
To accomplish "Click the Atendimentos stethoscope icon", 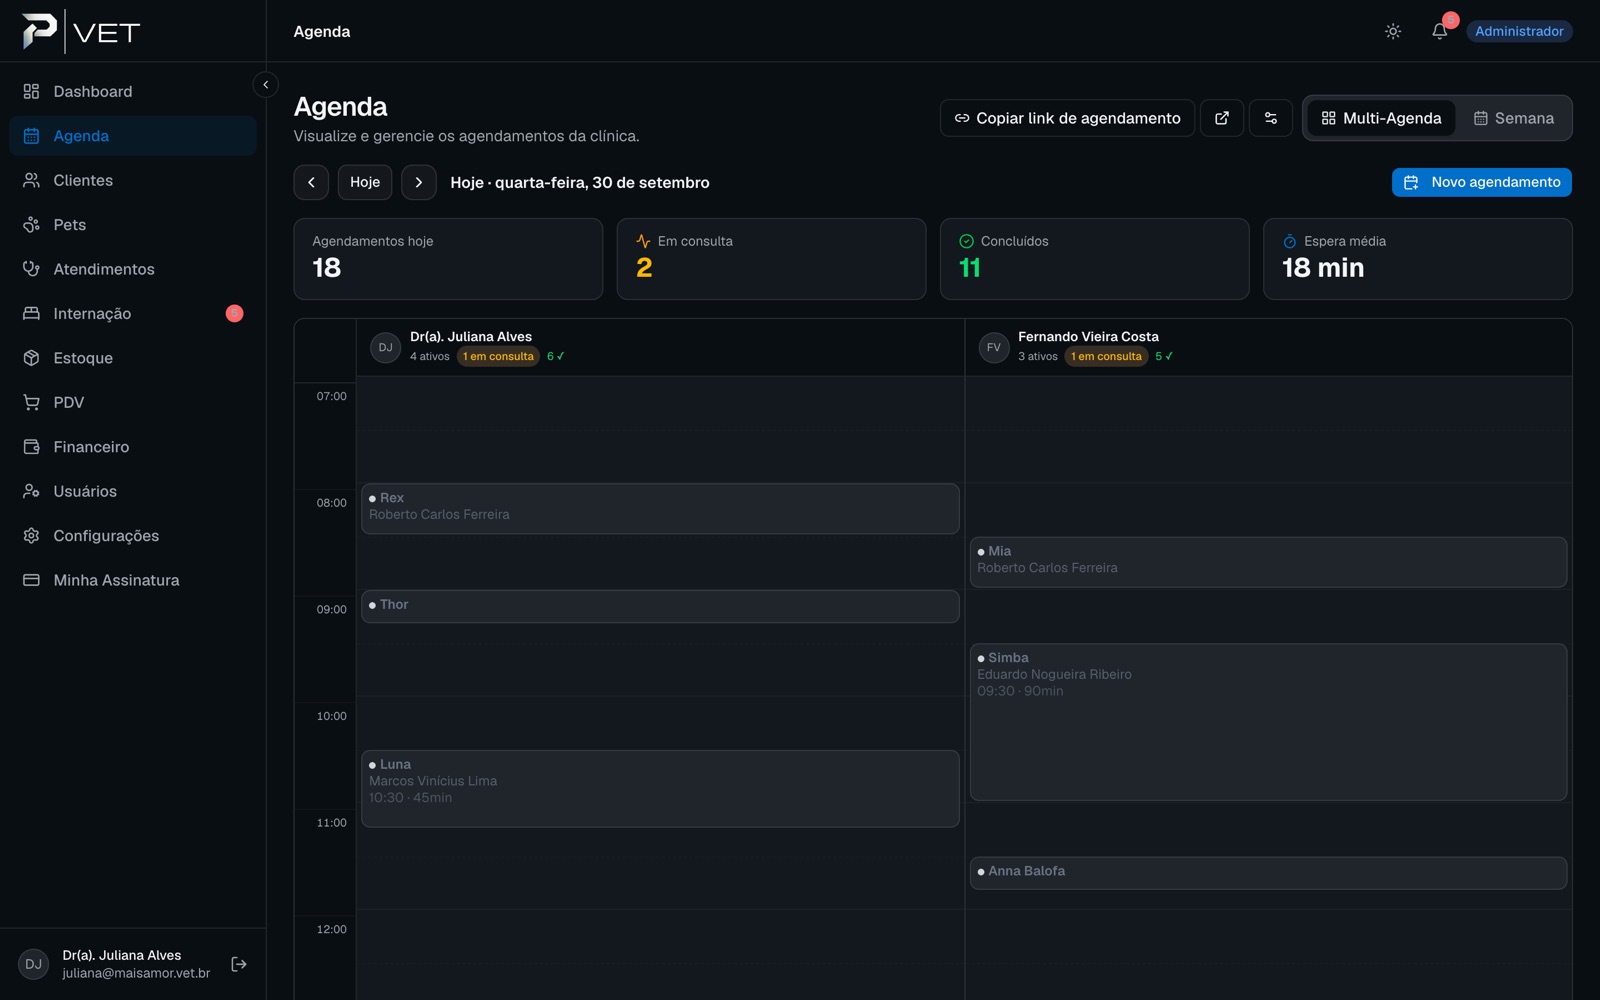I will [32, 269].
